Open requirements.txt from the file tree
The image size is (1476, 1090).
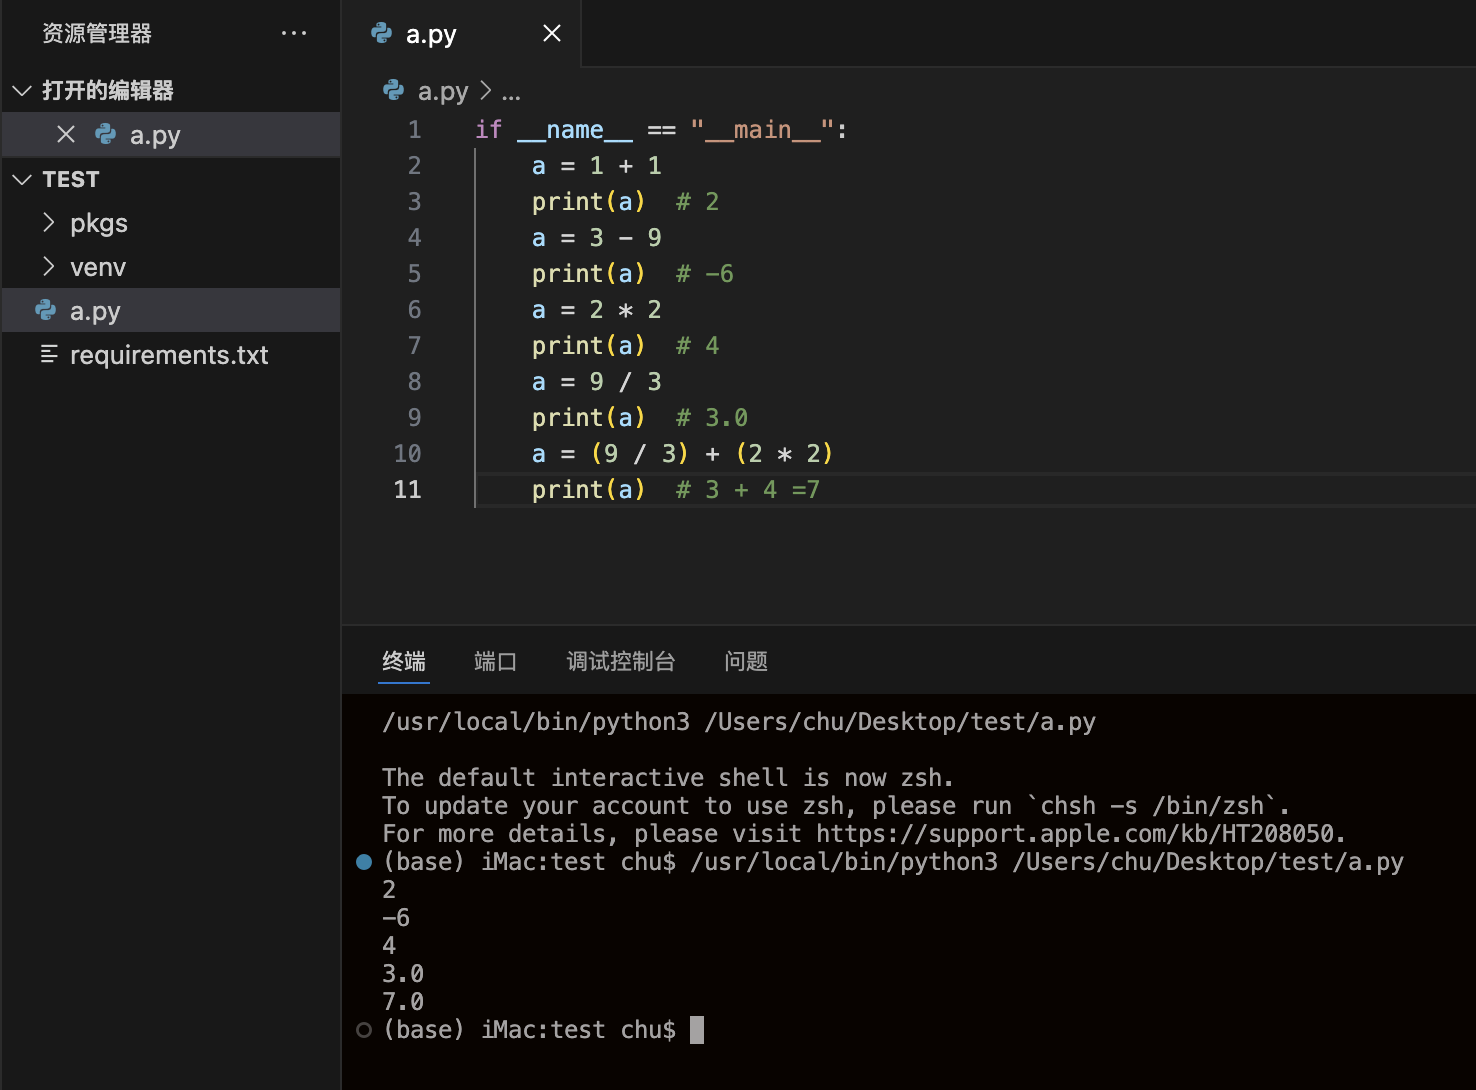point(169,355)
